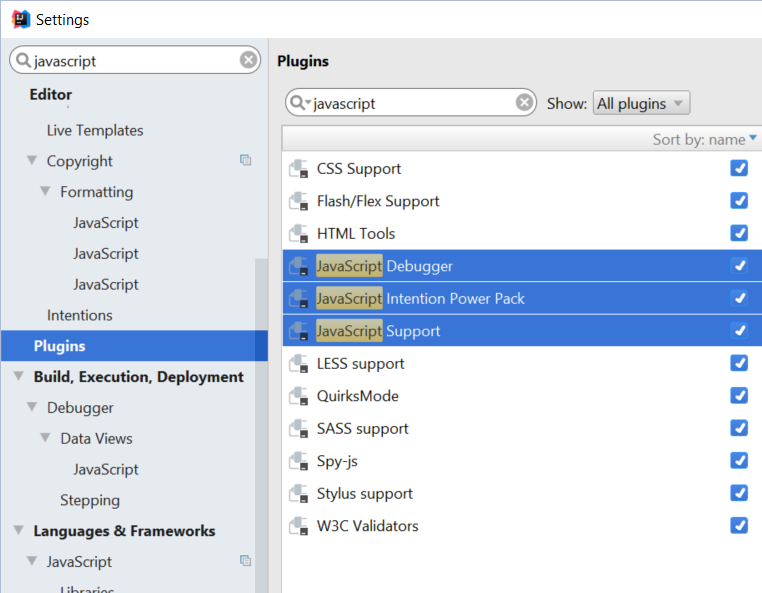Toggle the JavaScript Debugger checkbox

[x=739, y=266]
